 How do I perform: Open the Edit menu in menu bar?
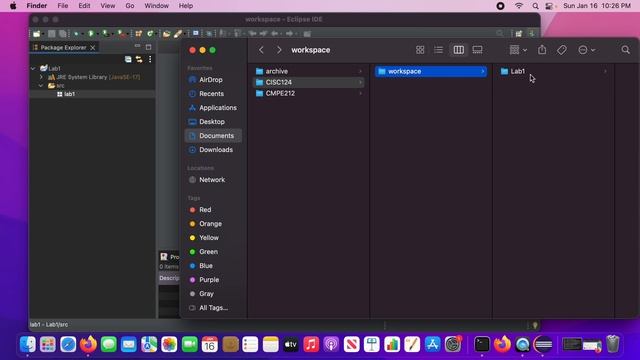pyautogui.click(x=84, y=6)
